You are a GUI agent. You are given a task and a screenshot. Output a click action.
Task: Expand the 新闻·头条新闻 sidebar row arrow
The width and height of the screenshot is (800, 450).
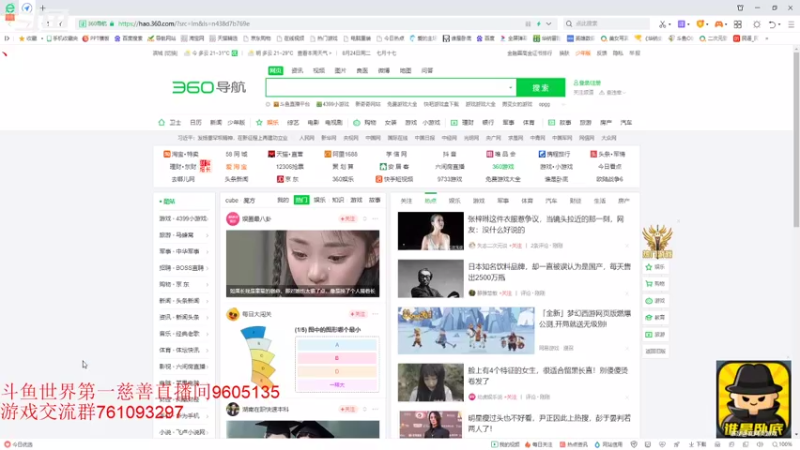[x=207, y=301]
